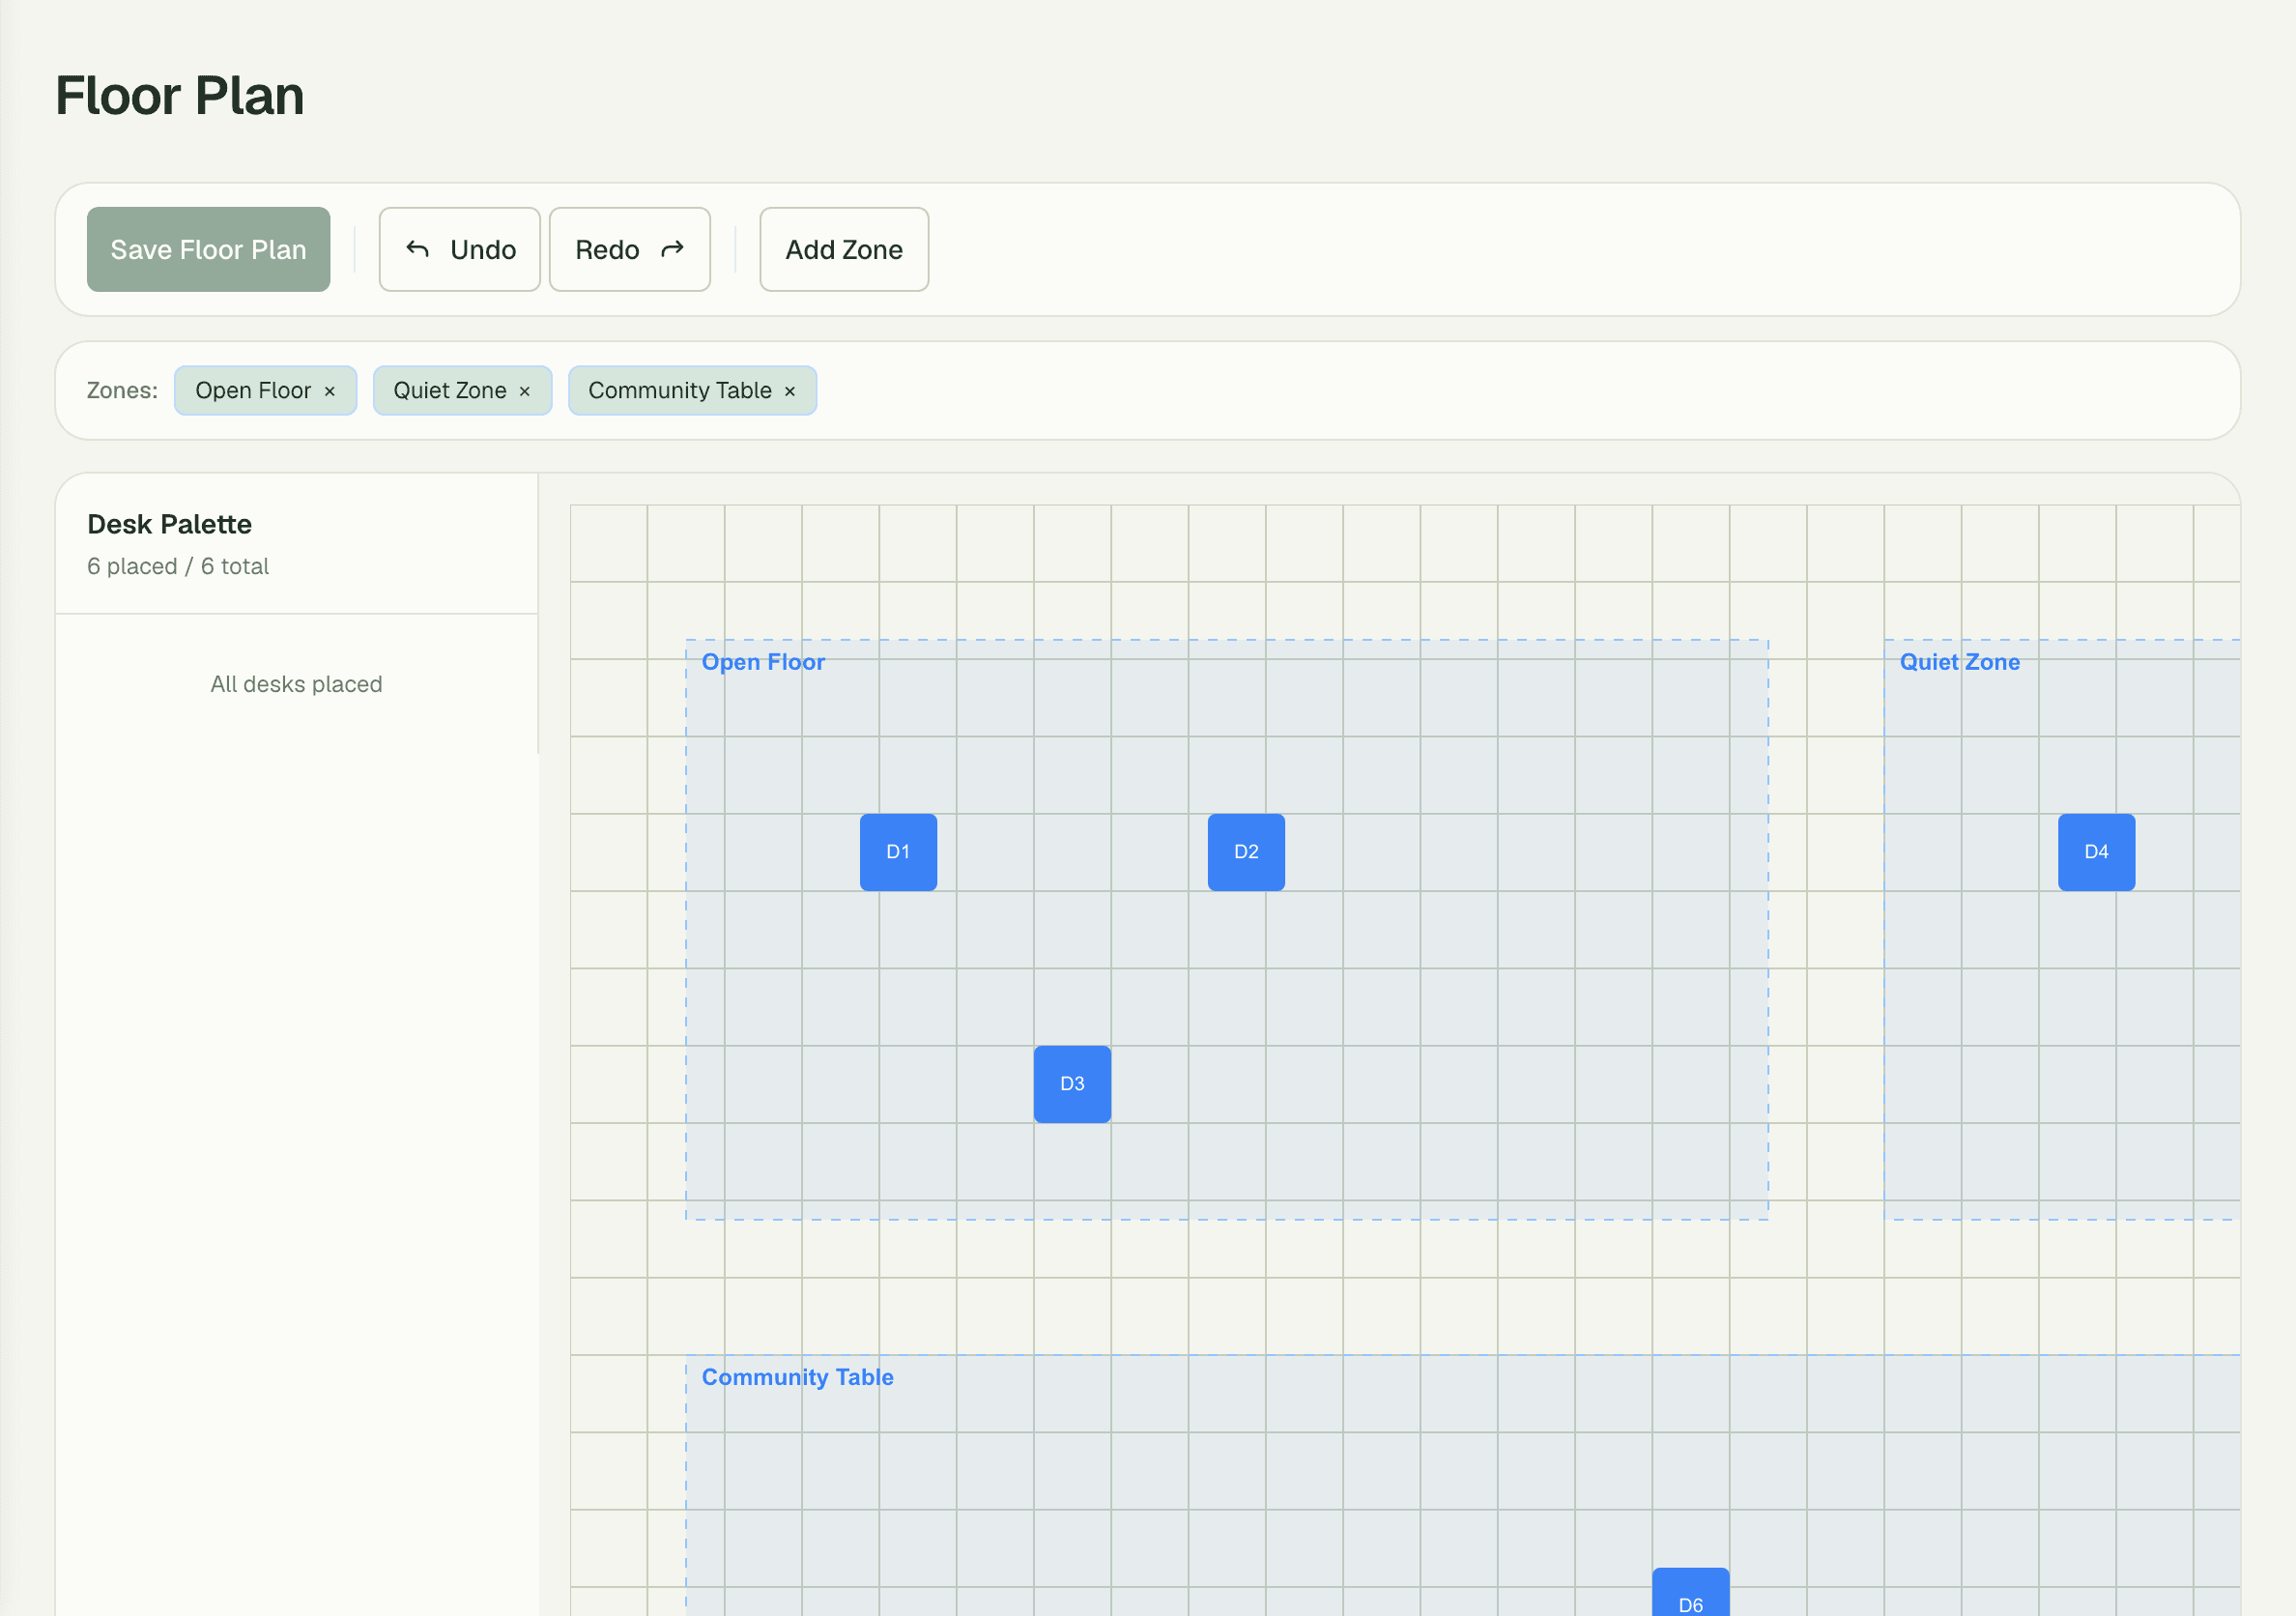The width and height of the screenshot is (2296, 1616).
Task: Select desk D2 on the grid
Action: 1246,852
